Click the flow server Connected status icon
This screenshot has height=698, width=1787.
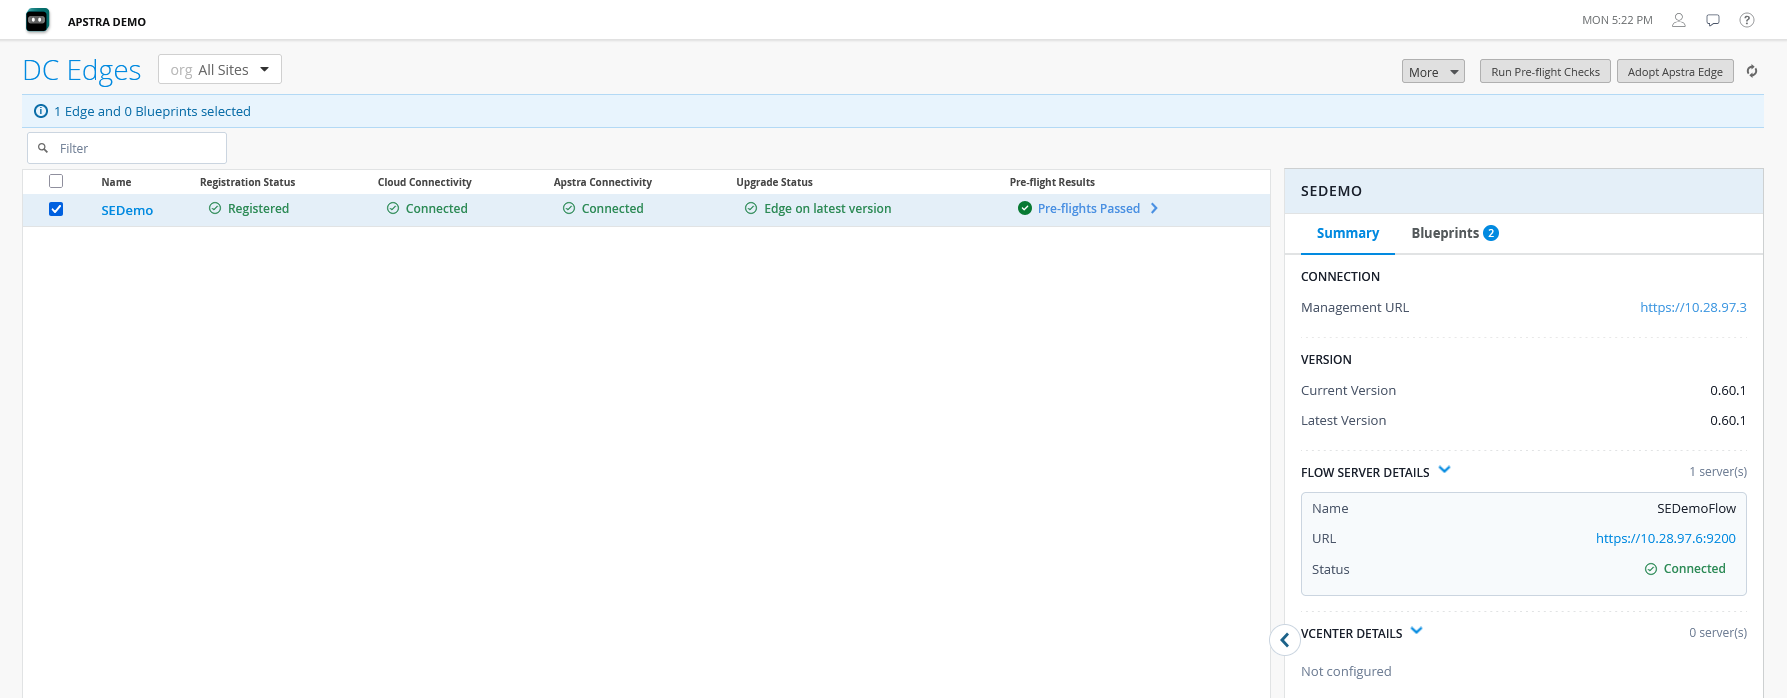coord(1651,569)
